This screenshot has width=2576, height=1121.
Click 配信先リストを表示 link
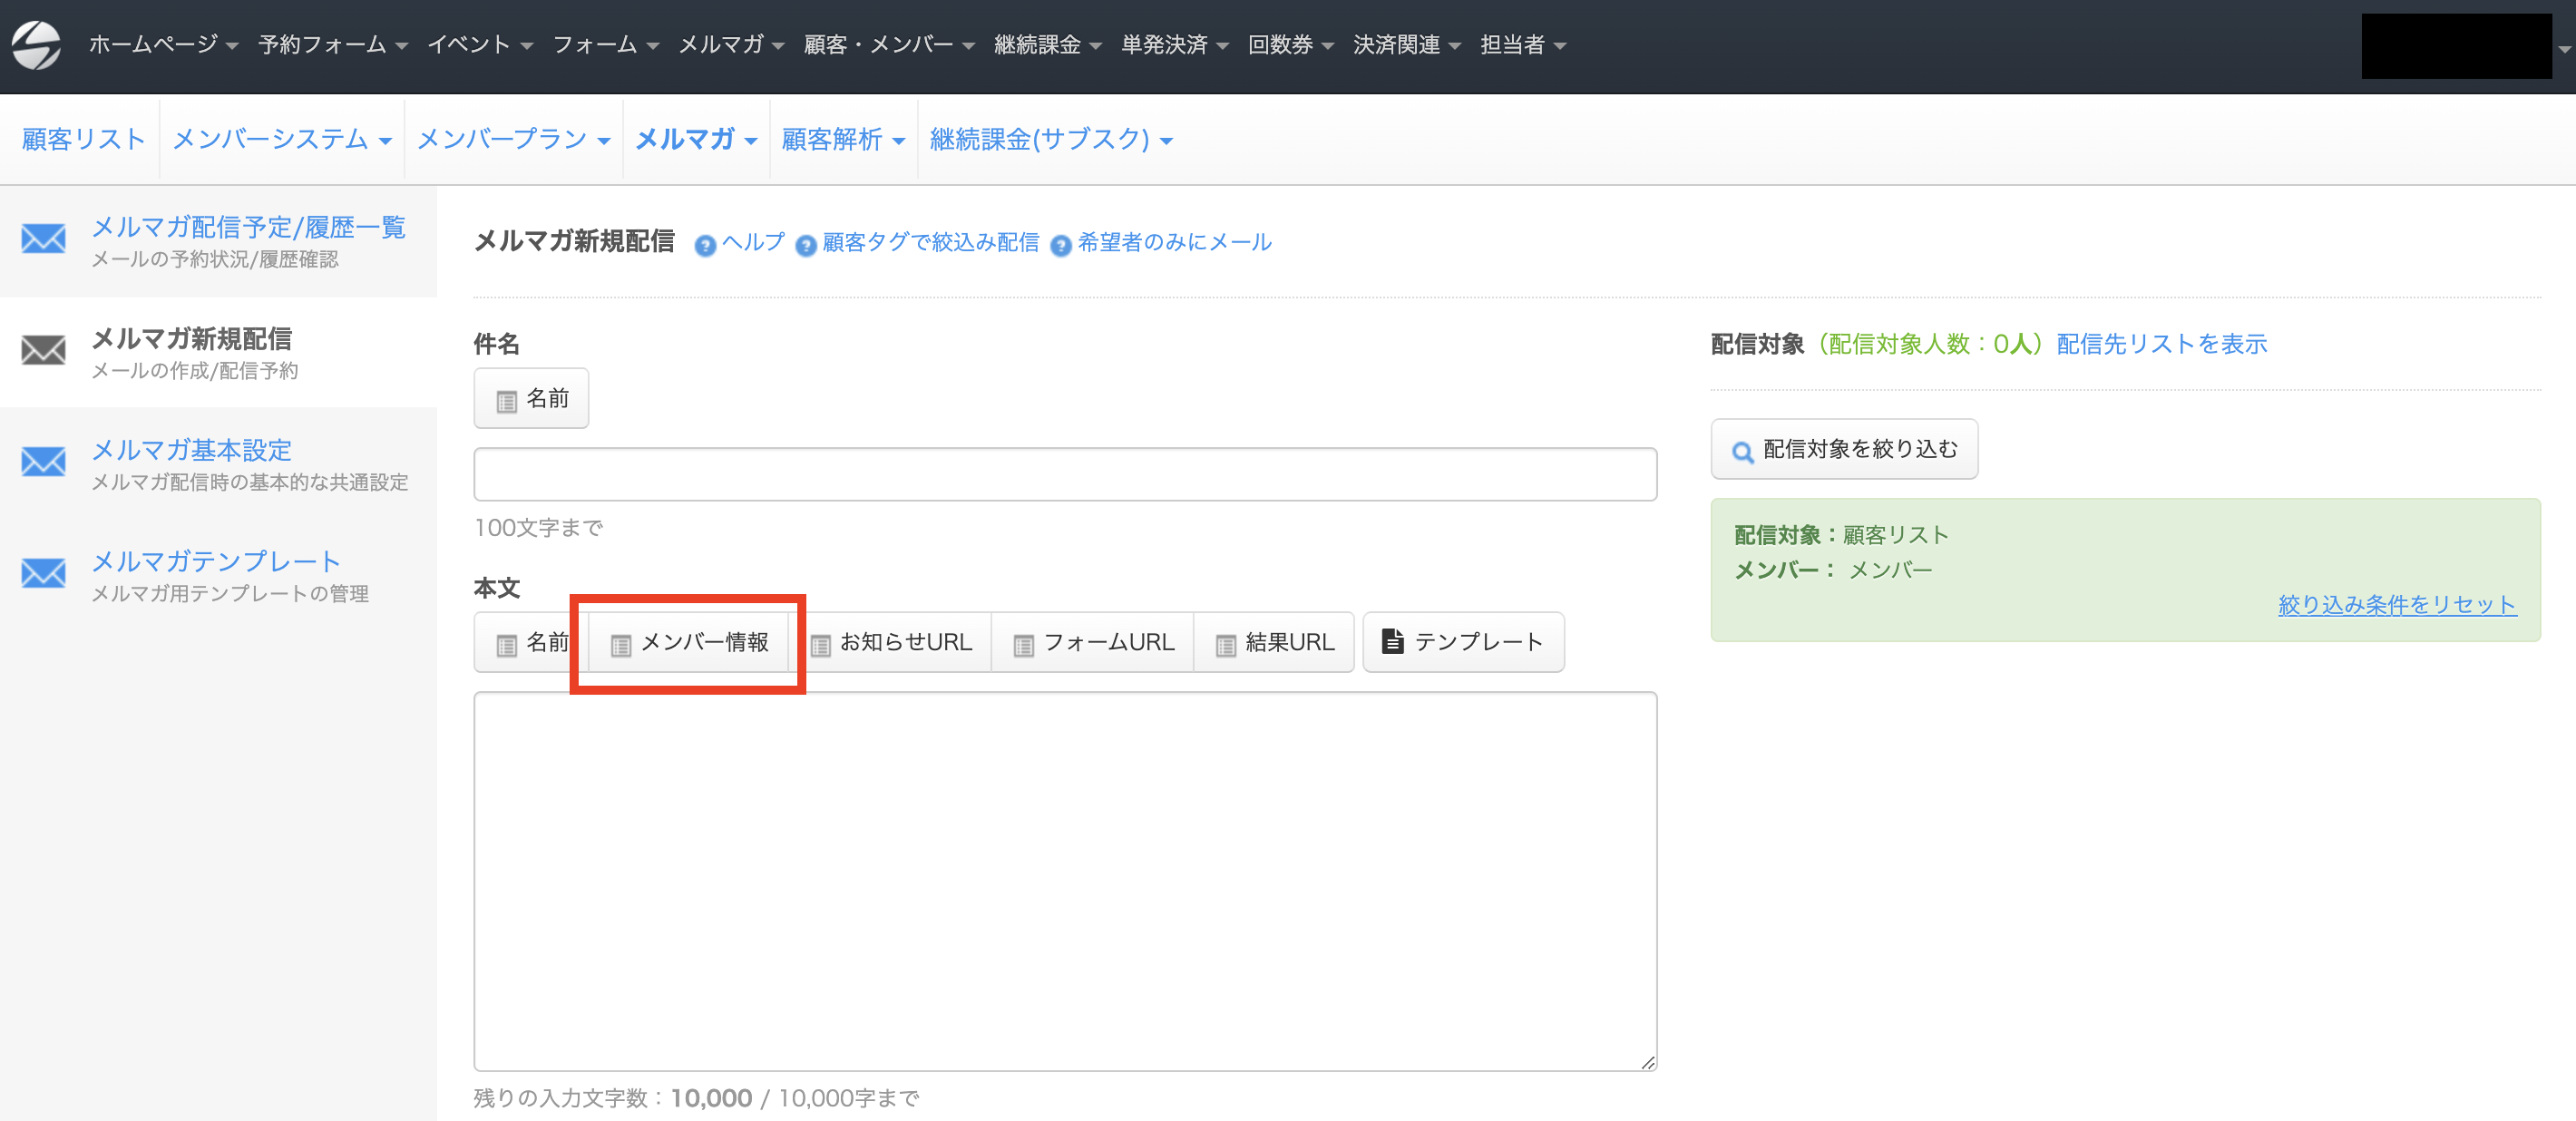(2161, 345)
